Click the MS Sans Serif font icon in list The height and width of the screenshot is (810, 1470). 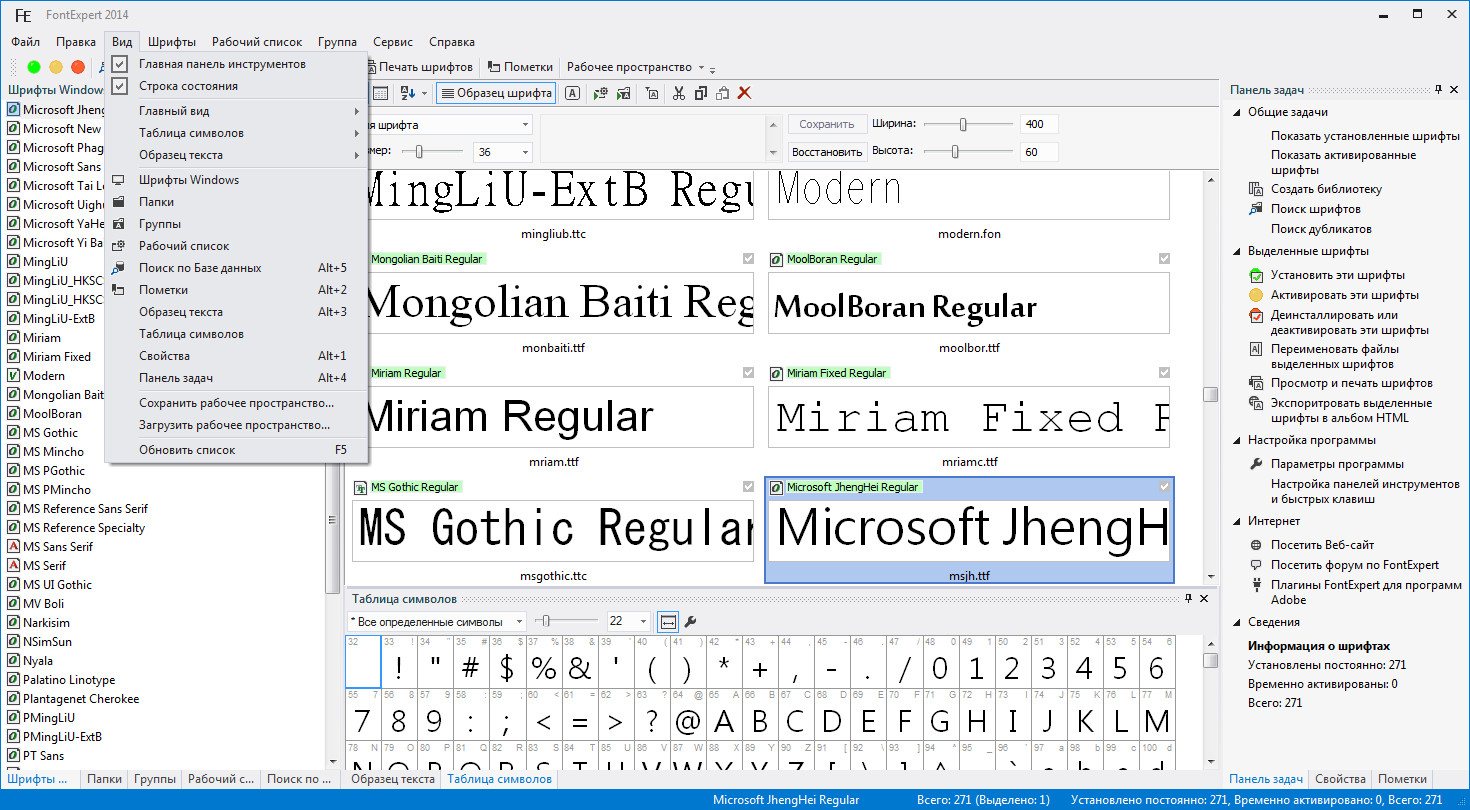tap(13, 547)
